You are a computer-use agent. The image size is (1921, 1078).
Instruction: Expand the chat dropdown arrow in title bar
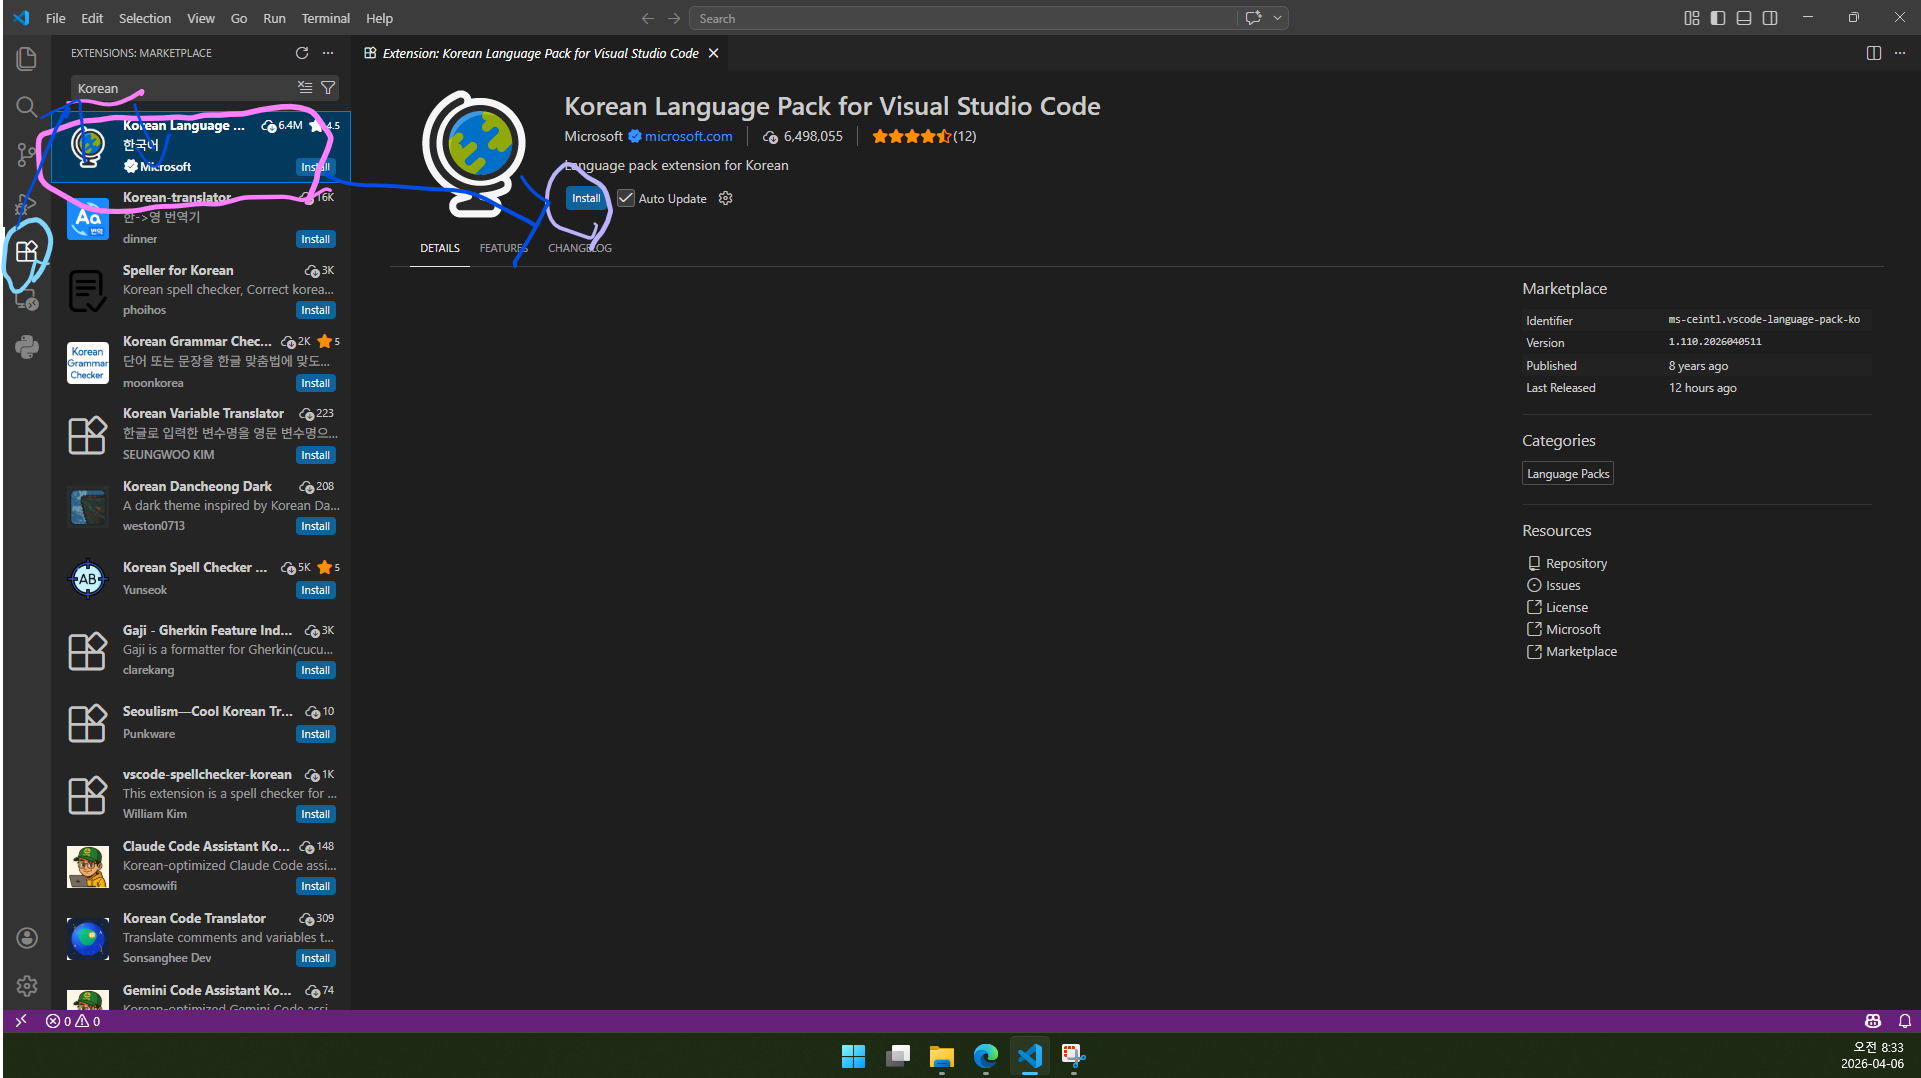(1277, 18)
